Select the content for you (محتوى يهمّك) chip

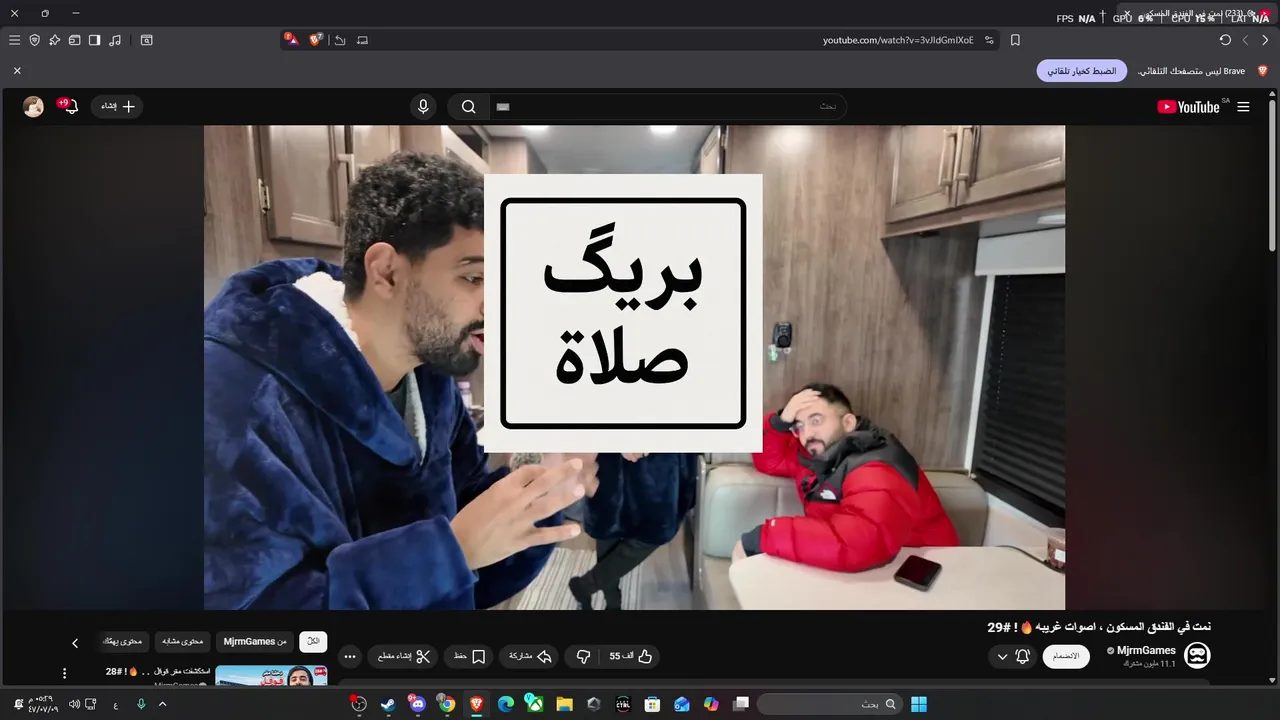(123, 641)
